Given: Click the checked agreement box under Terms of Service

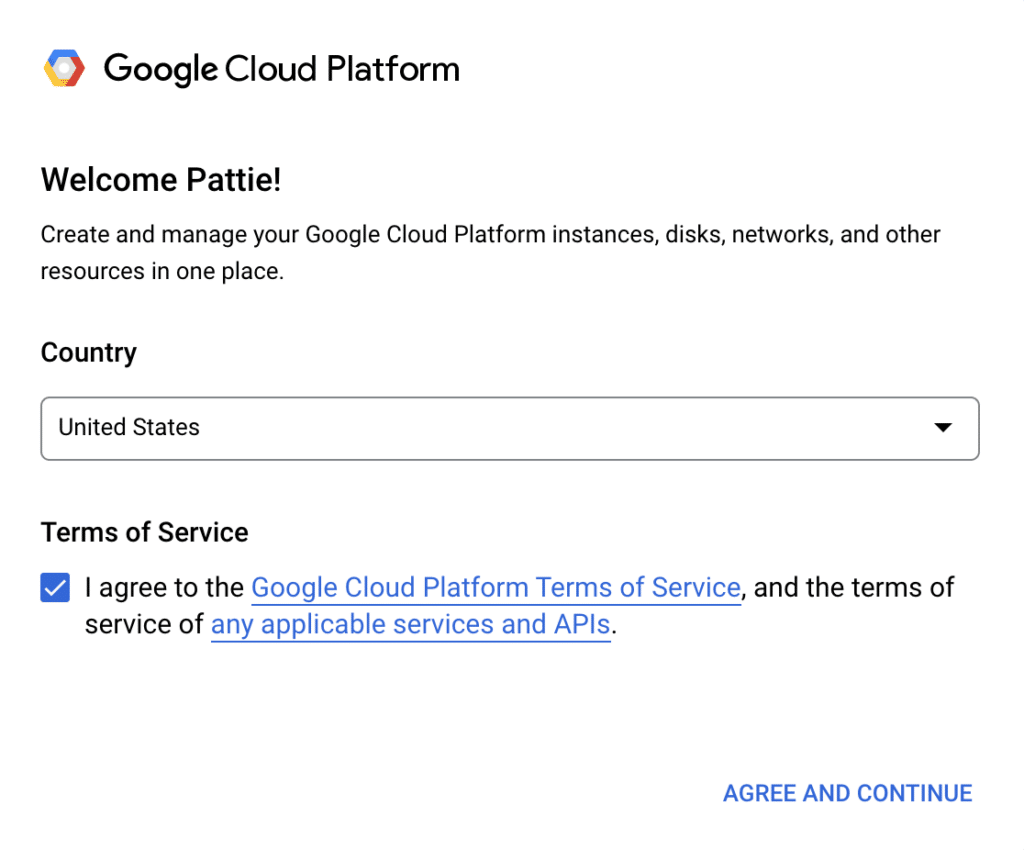Looking at the screenshot, I should tap(55, 587).
